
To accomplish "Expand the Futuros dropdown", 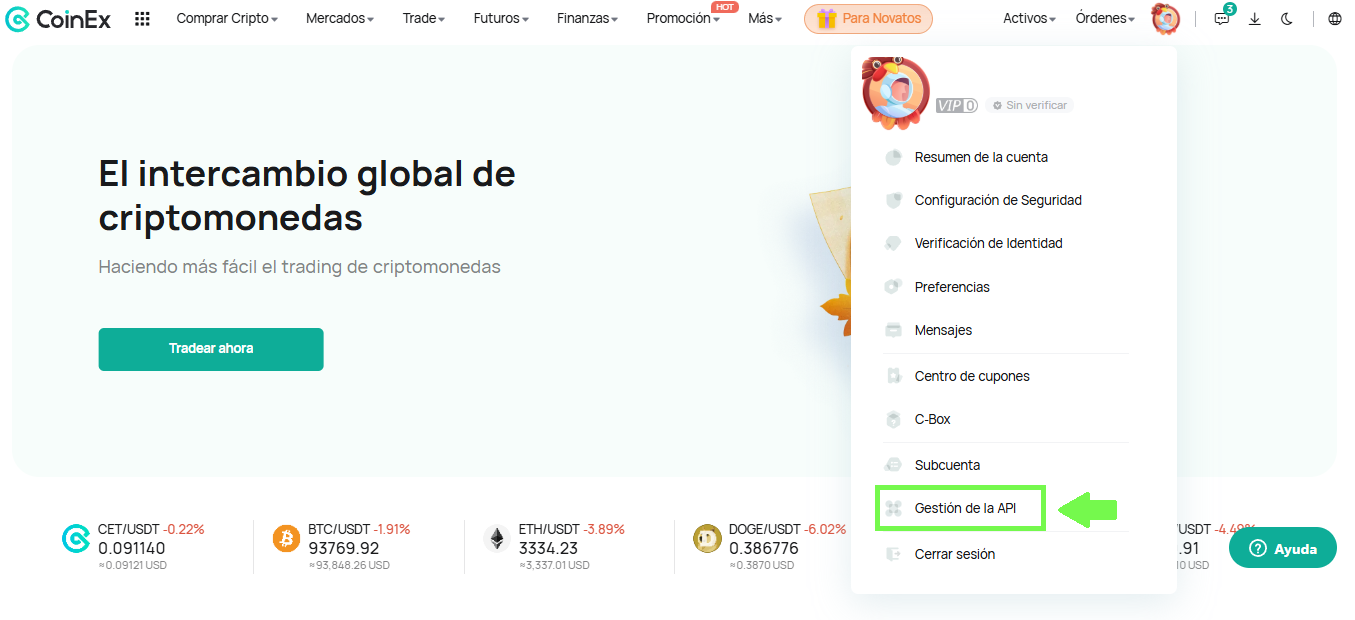I will point(501,19).
